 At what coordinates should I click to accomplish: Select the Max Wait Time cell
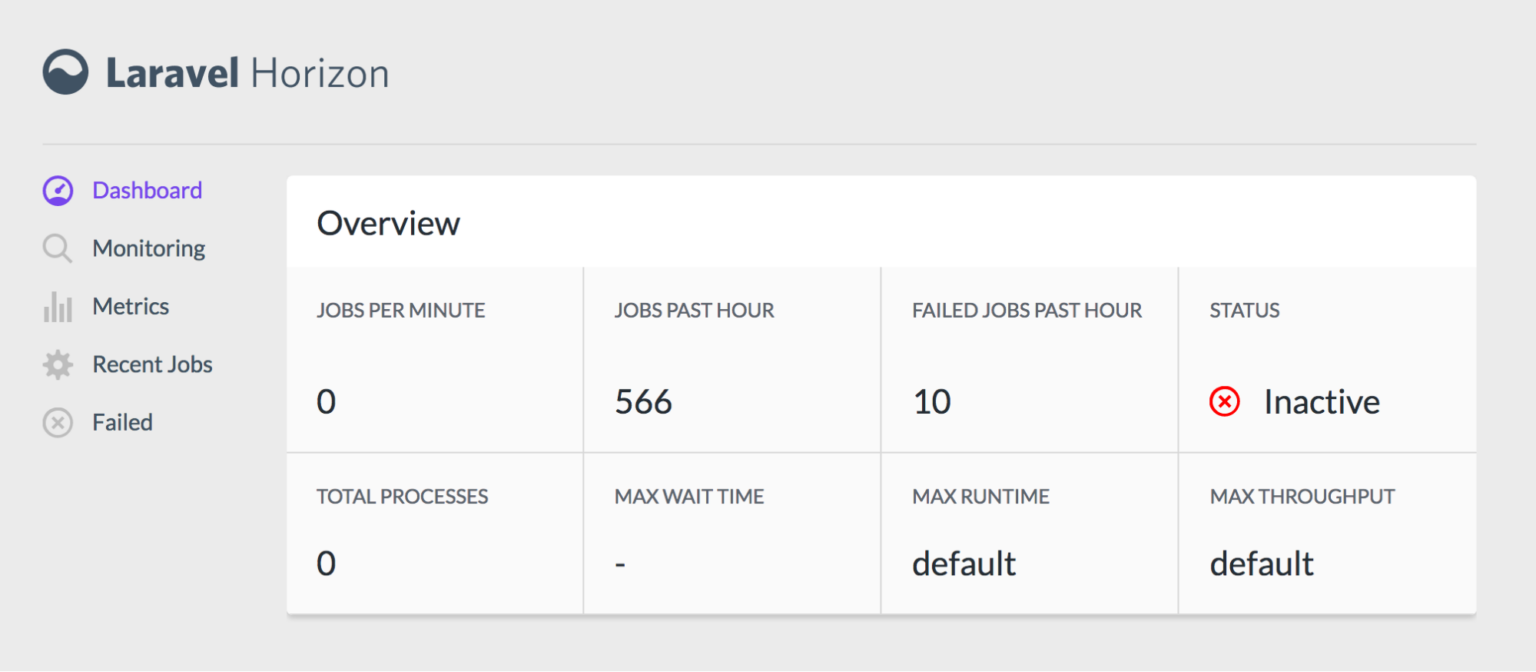[x=620, y=563]
